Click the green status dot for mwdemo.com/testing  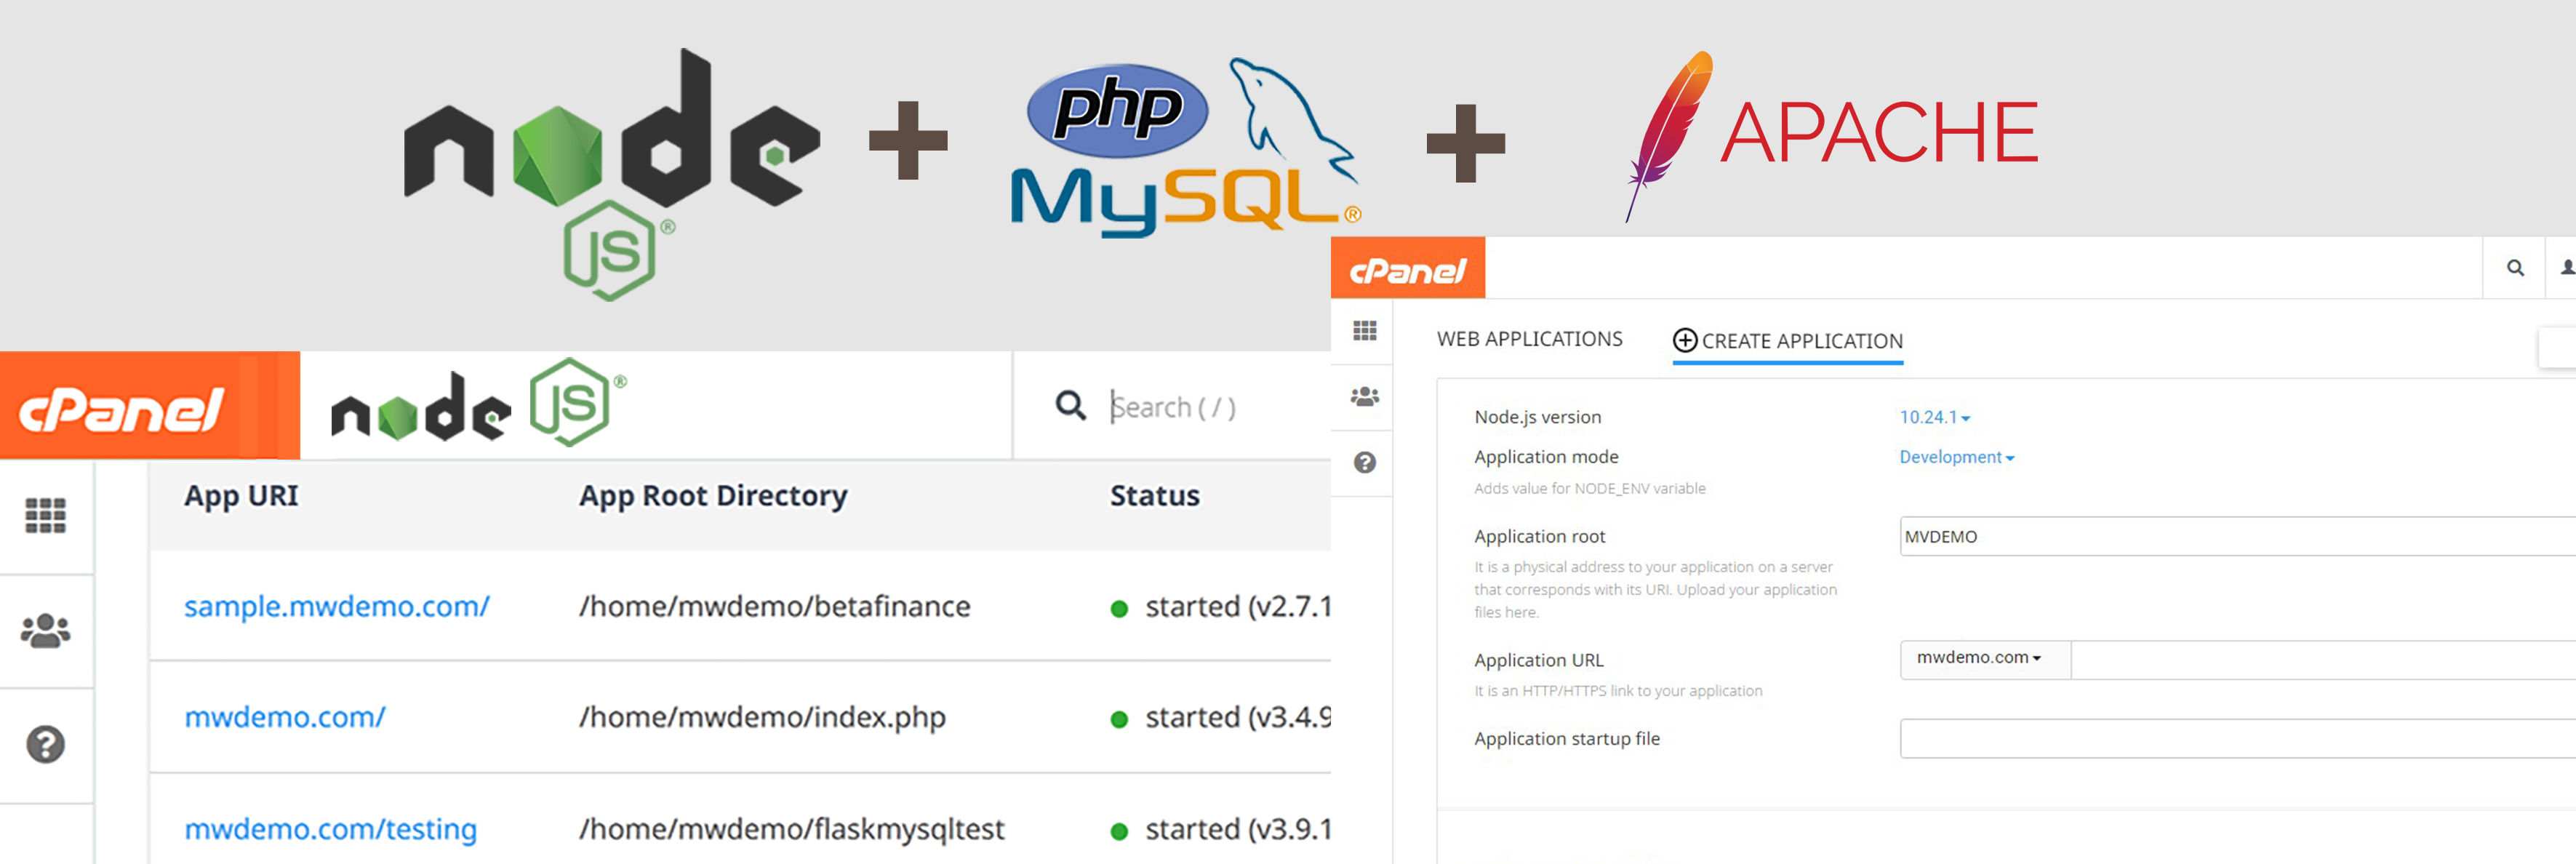pyautogui.click(x=1119, y=831)
